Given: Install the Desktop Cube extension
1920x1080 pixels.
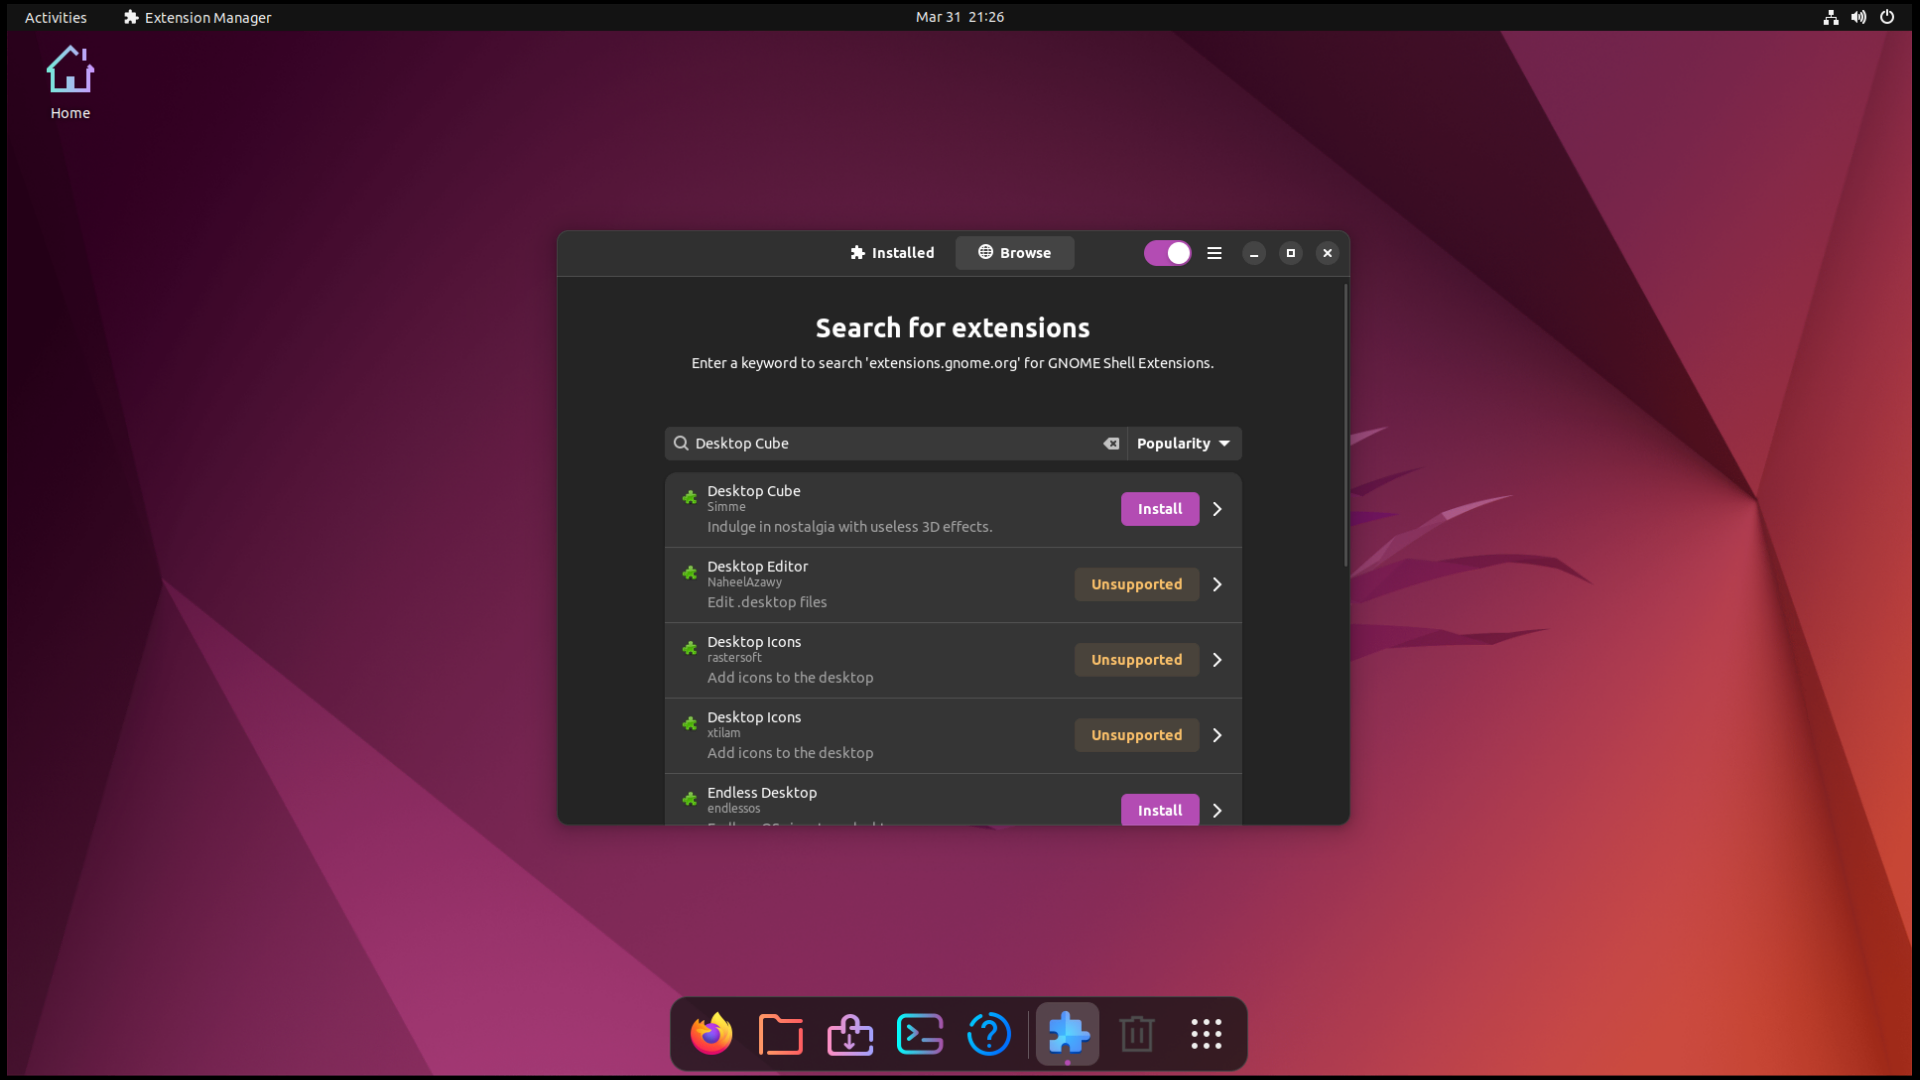Looking at the screenshot, I should coord(1160,509).
